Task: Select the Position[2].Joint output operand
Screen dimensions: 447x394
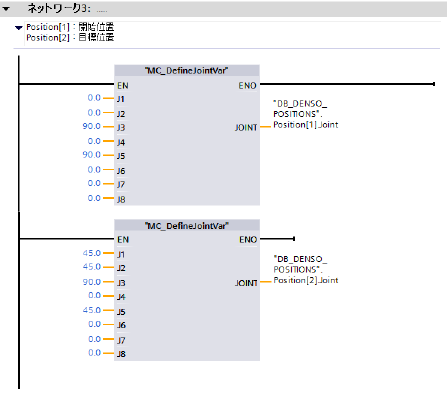Action: 306,269
